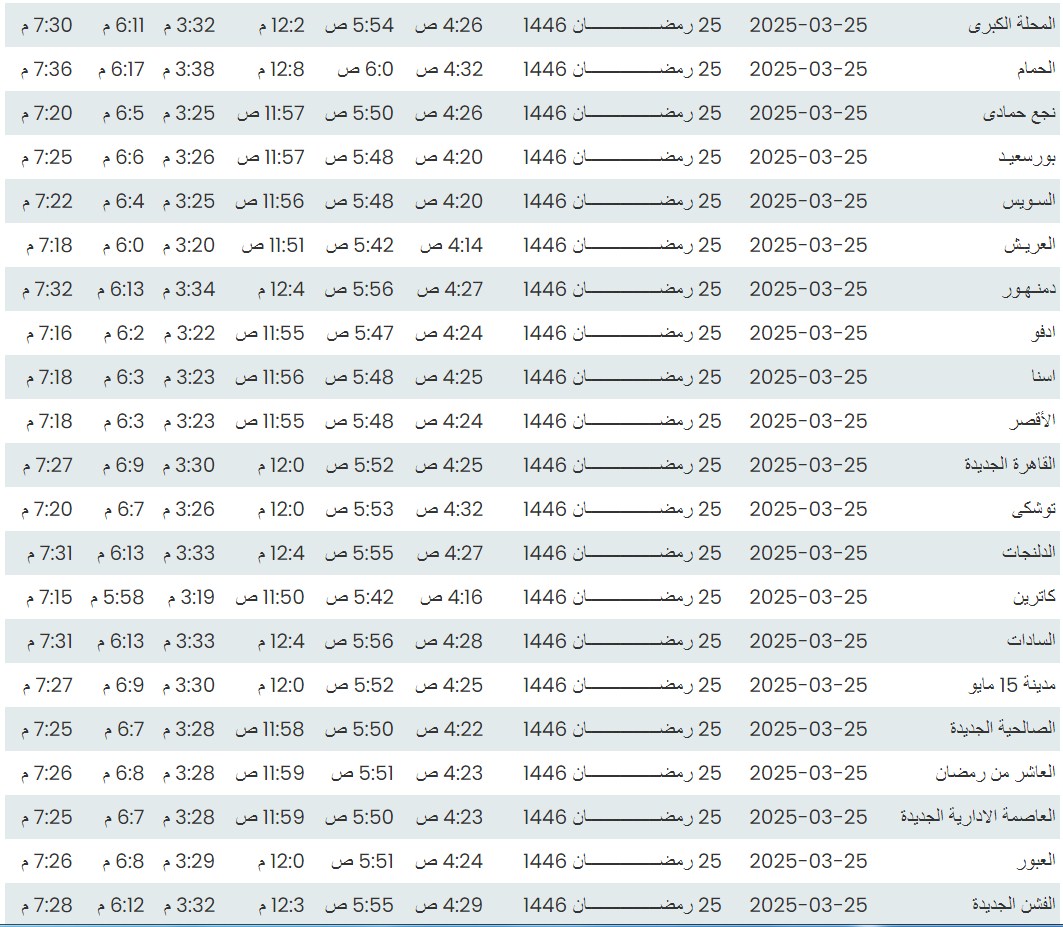
Task: Click the 7:28 م time in الفشن الجديدة row
Action: pyautogui.click(x=46, y=906)
